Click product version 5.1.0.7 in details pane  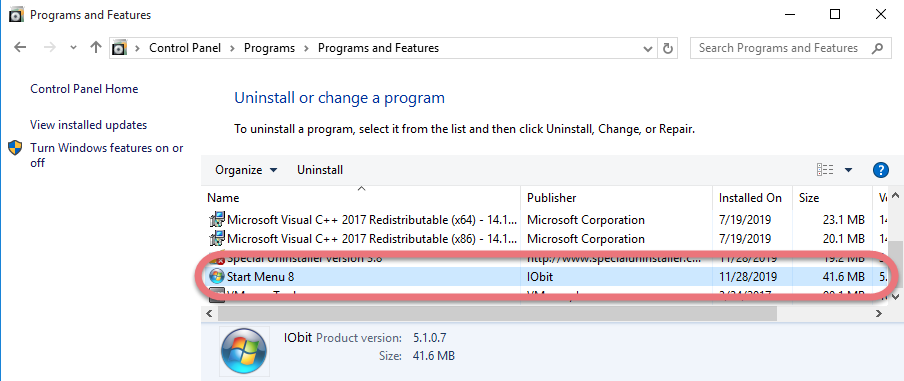click(x=430, y=338)
